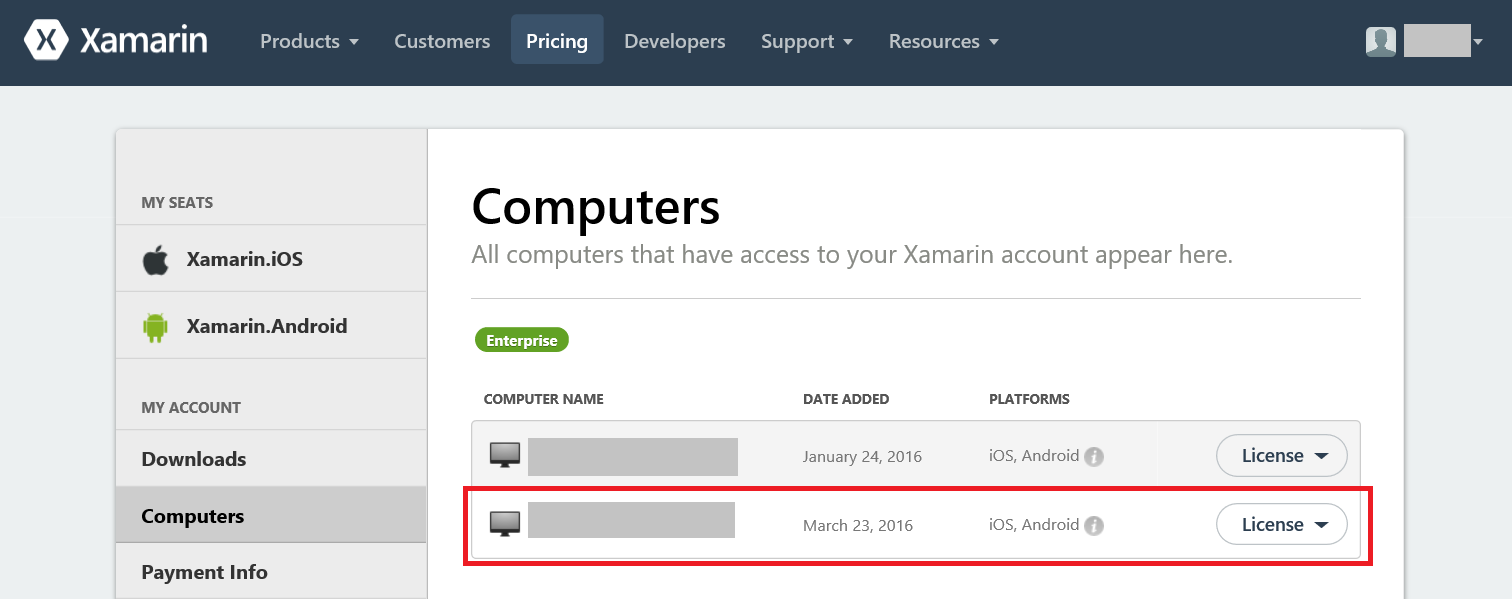The height and width of the screenshot is (599, 1512).
Task: Click the Xamarin wordmark in the header
Action: [144, 41]
